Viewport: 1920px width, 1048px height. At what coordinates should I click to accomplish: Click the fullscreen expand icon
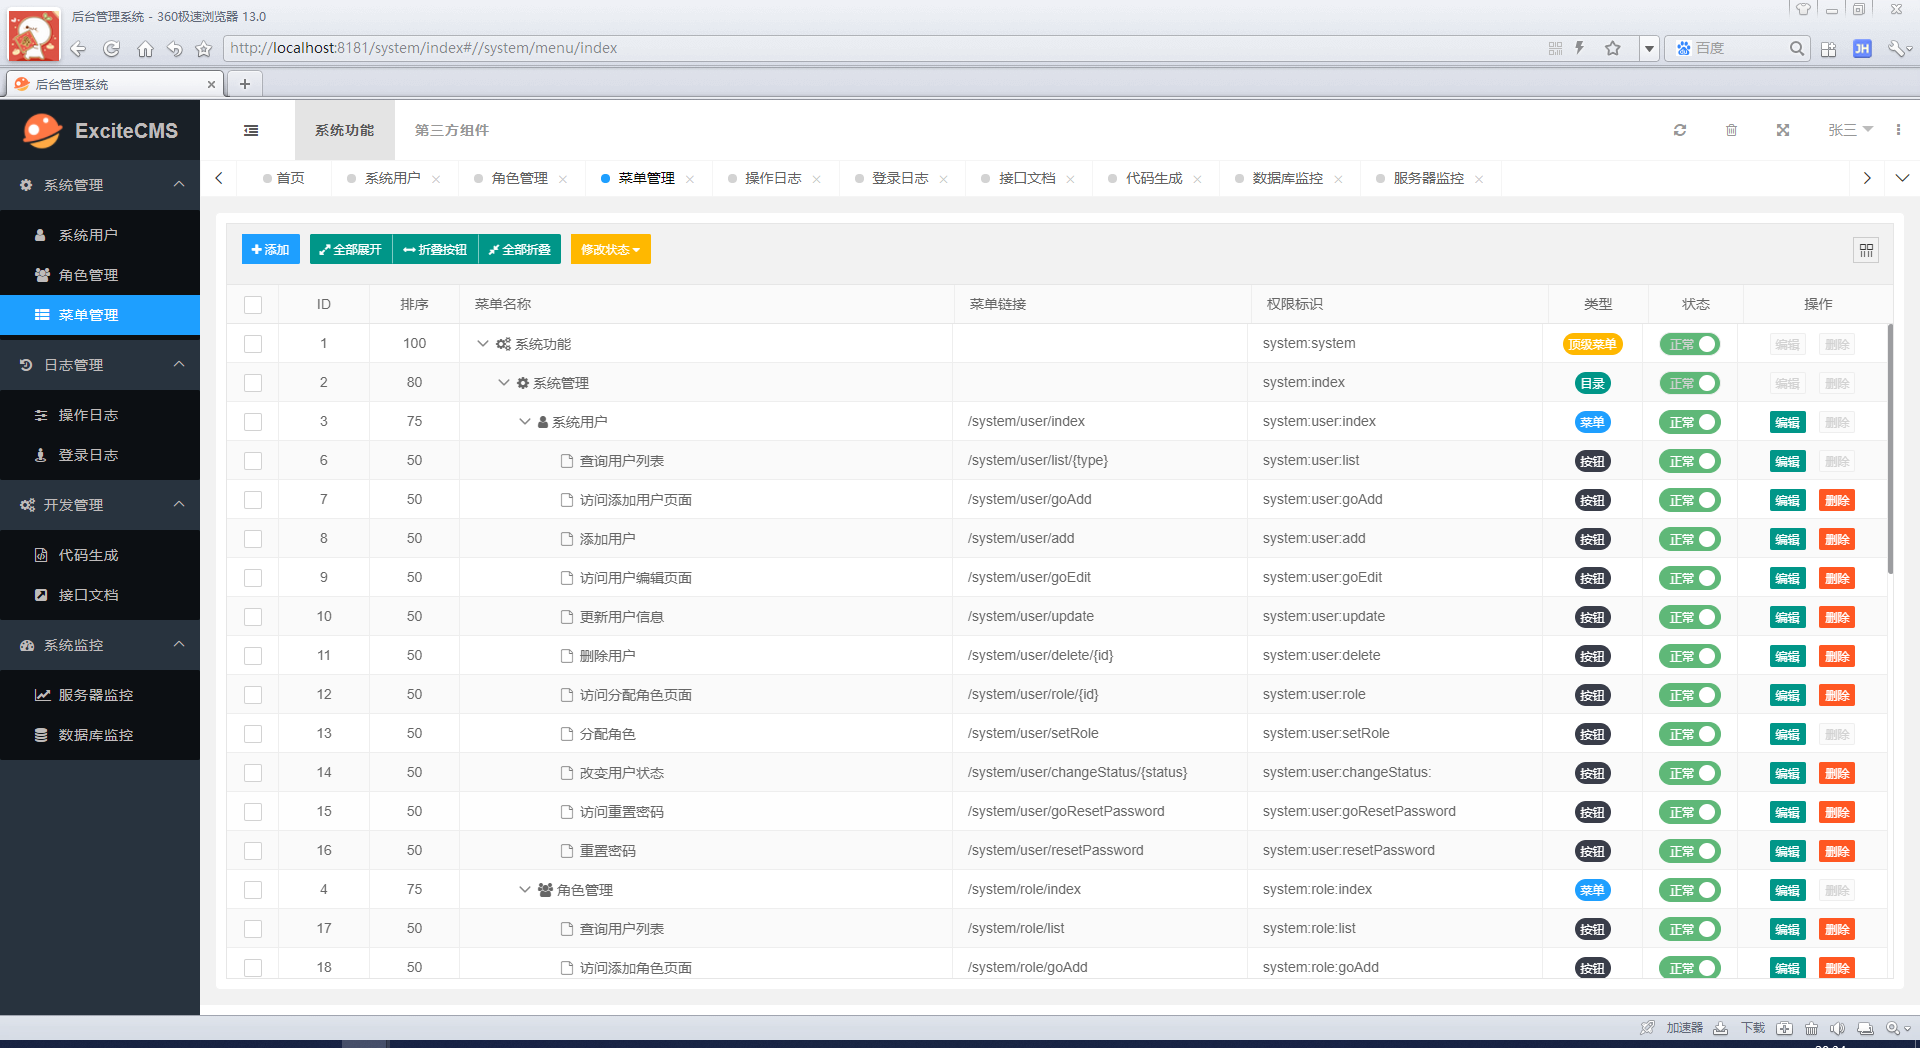(1783, 130)
